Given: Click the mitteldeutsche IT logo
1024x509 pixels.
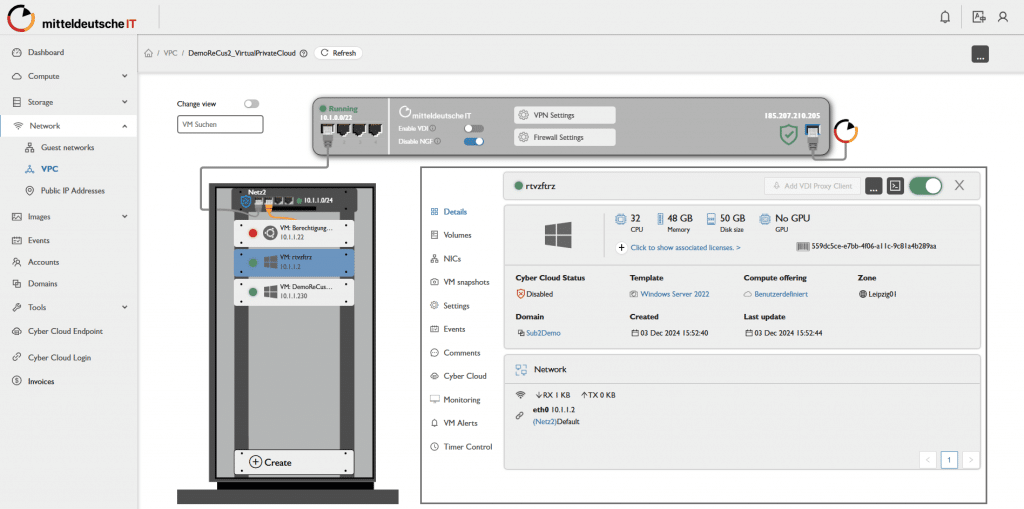Looking at the screenshot, I should (72, 19).
